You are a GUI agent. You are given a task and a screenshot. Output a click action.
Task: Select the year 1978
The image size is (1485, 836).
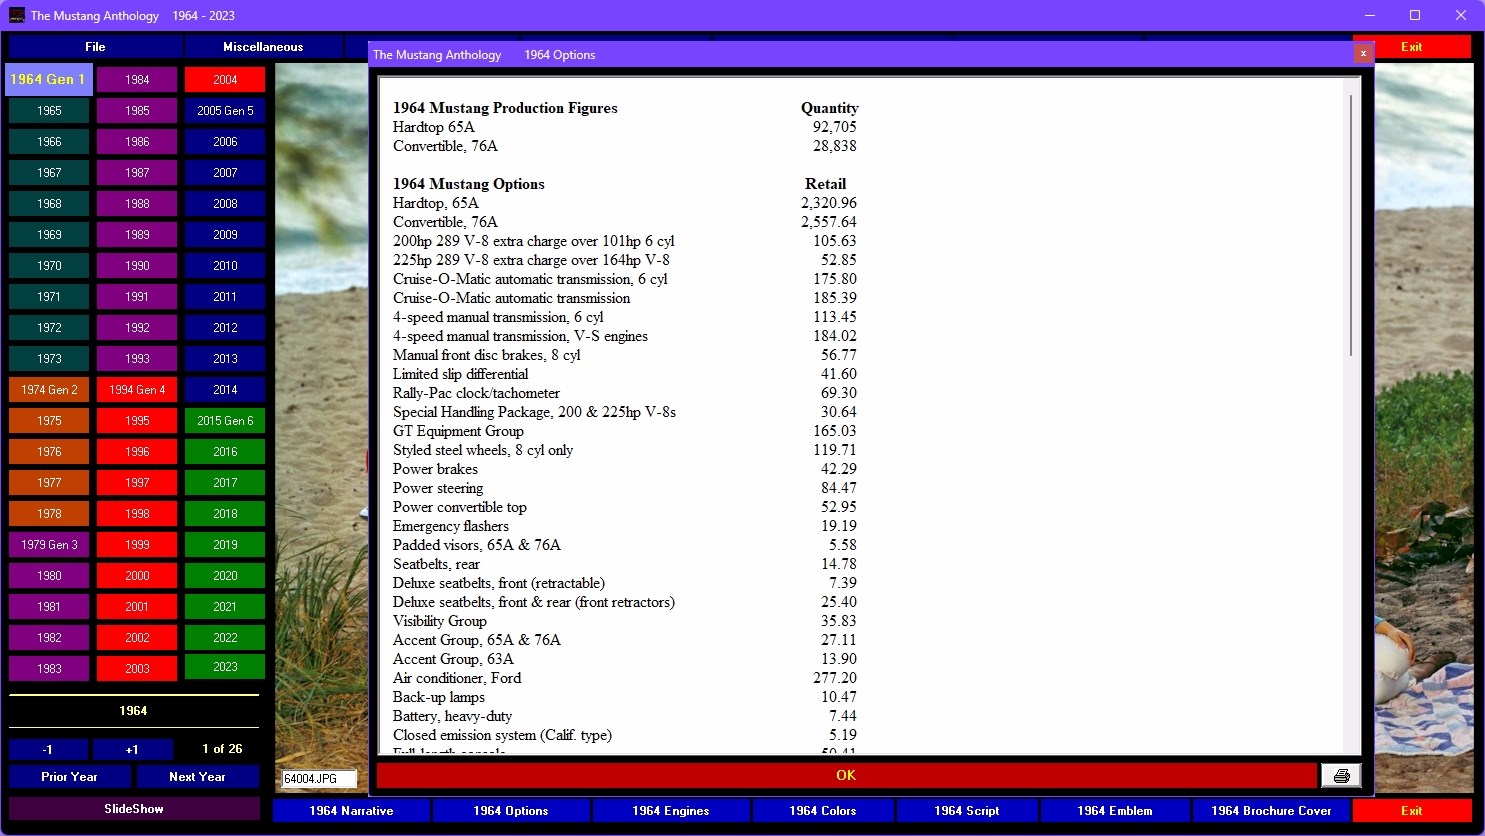point(49,514)
